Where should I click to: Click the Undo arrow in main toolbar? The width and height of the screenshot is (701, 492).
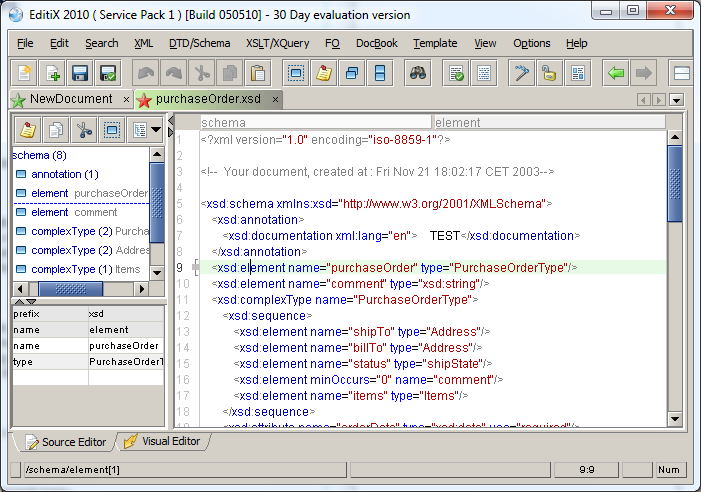pos(146,73)
